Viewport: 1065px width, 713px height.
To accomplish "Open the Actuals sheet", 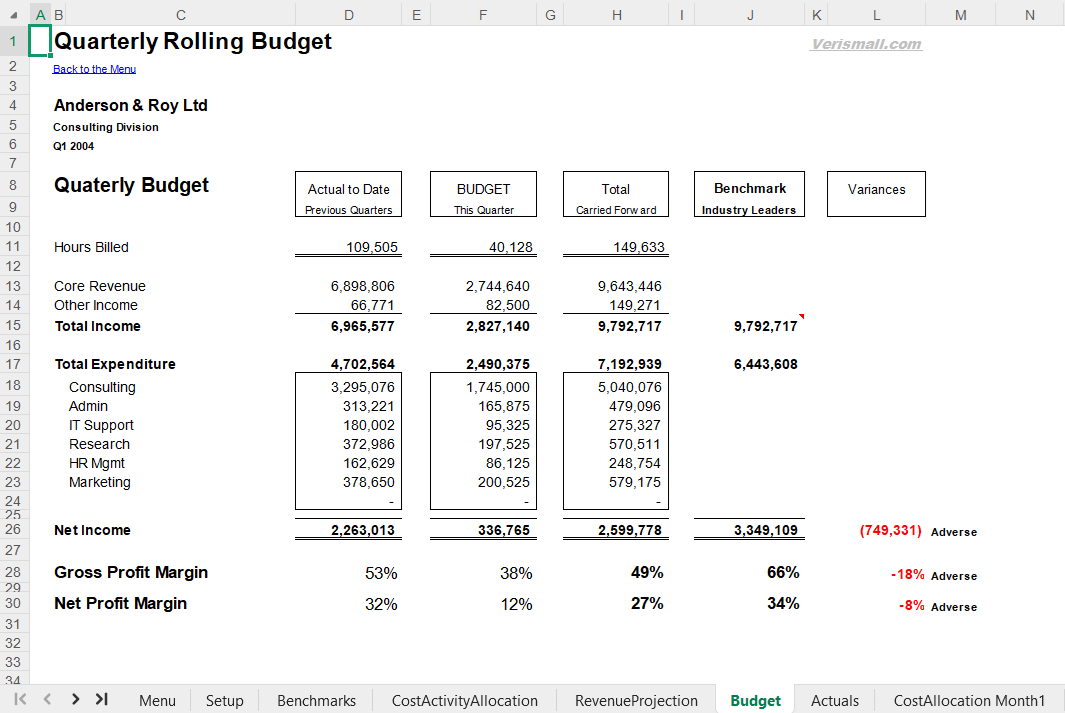I will 834,700.
